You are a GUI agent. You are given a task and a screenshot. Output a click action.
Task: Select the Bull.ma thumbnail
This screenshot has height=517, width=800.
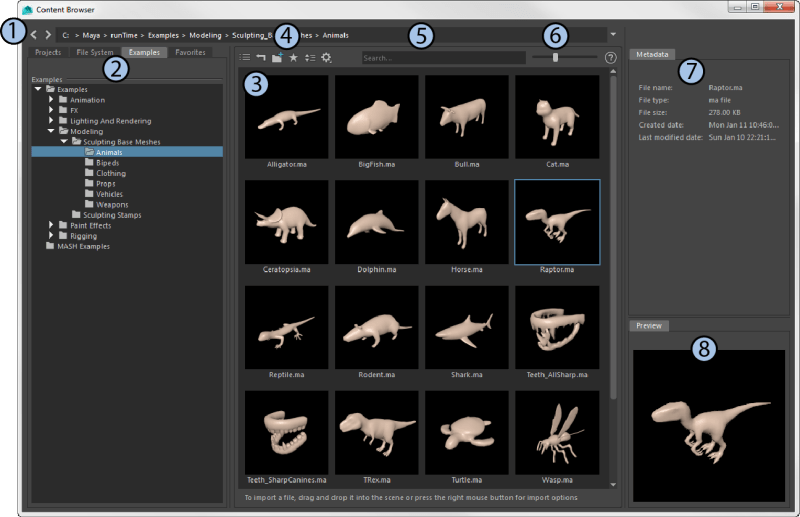467,117
